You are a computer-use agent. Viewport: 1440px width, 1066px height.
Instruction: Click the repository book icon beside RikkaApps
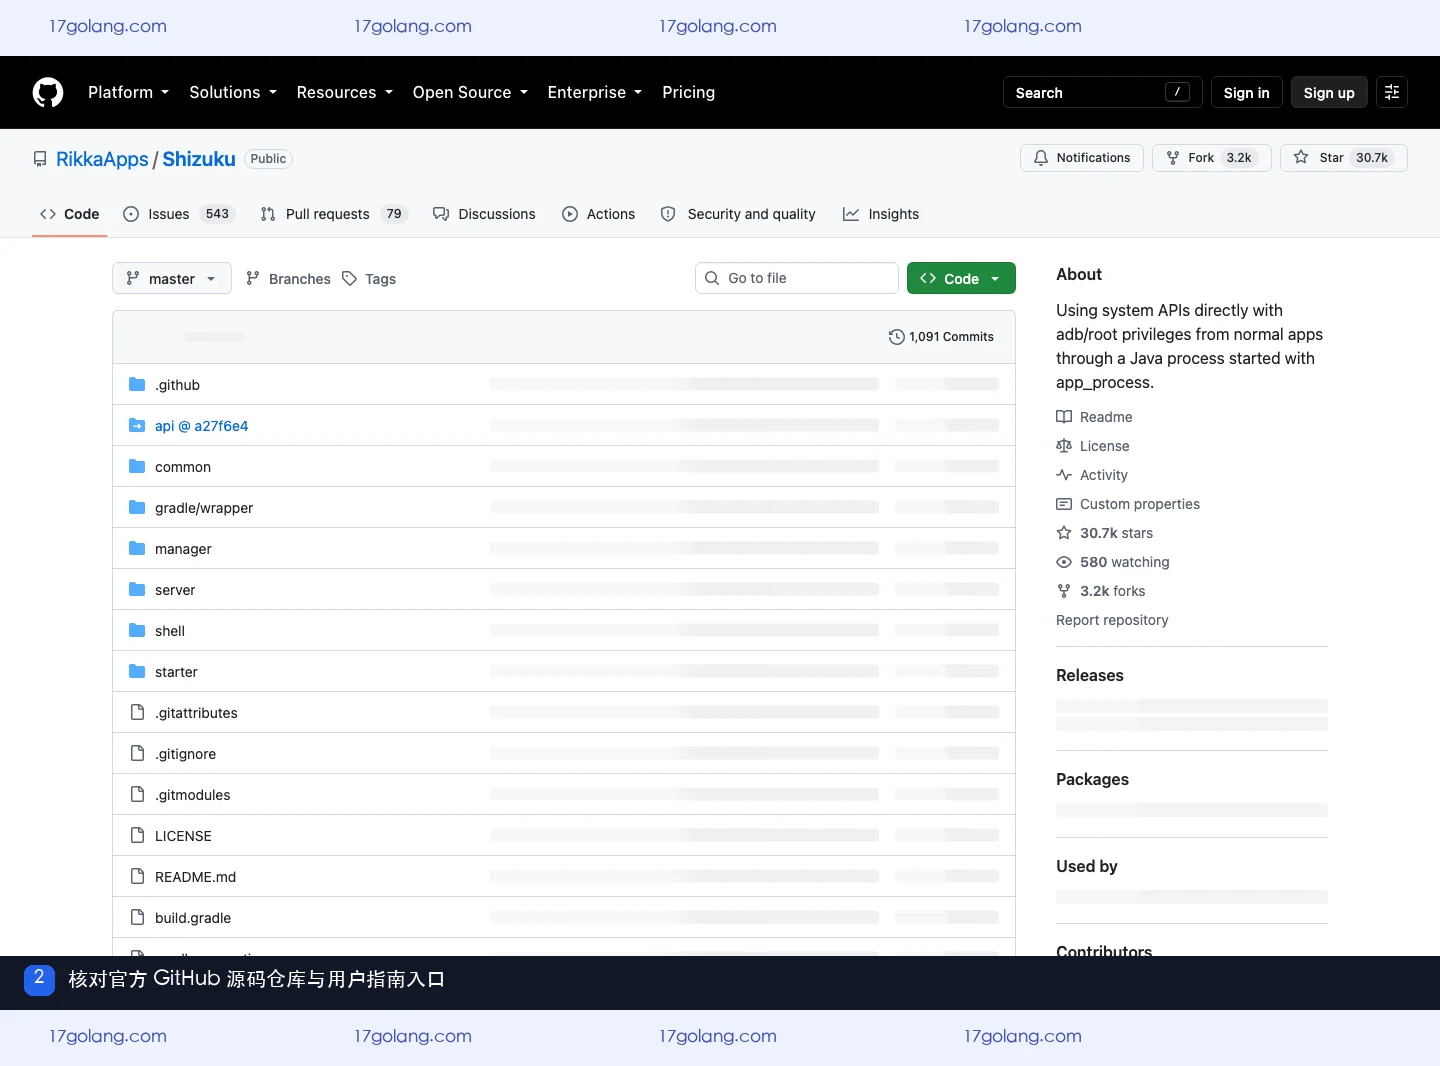40,159
